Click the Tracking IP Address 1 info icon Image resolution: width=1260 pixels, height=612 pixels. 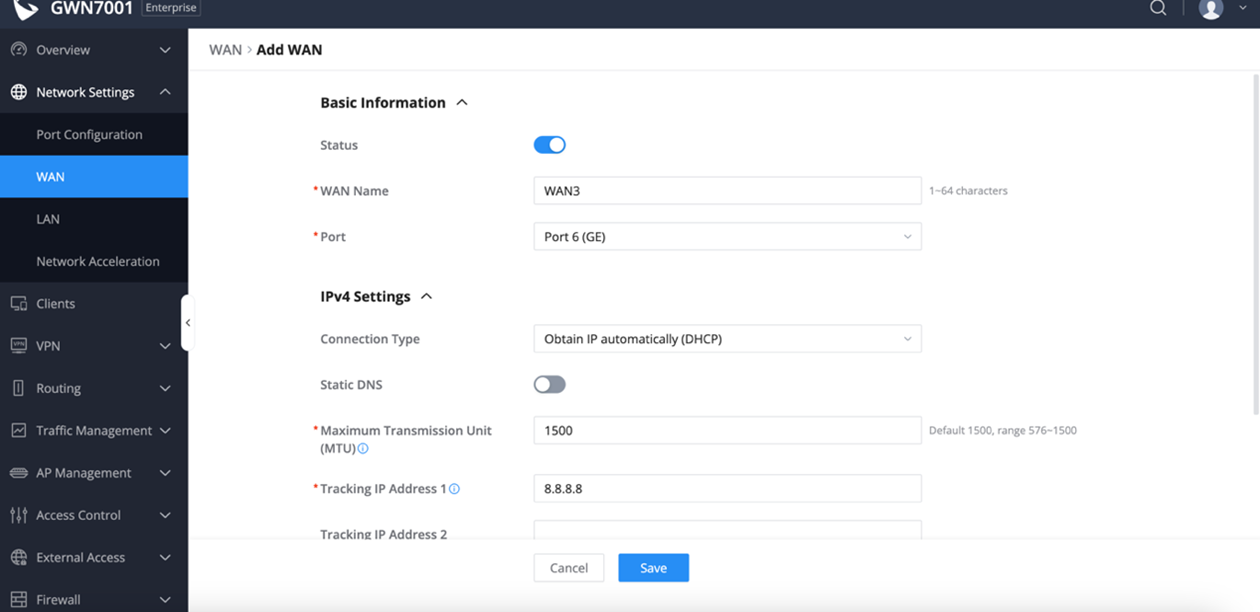(x=454, y=489)
